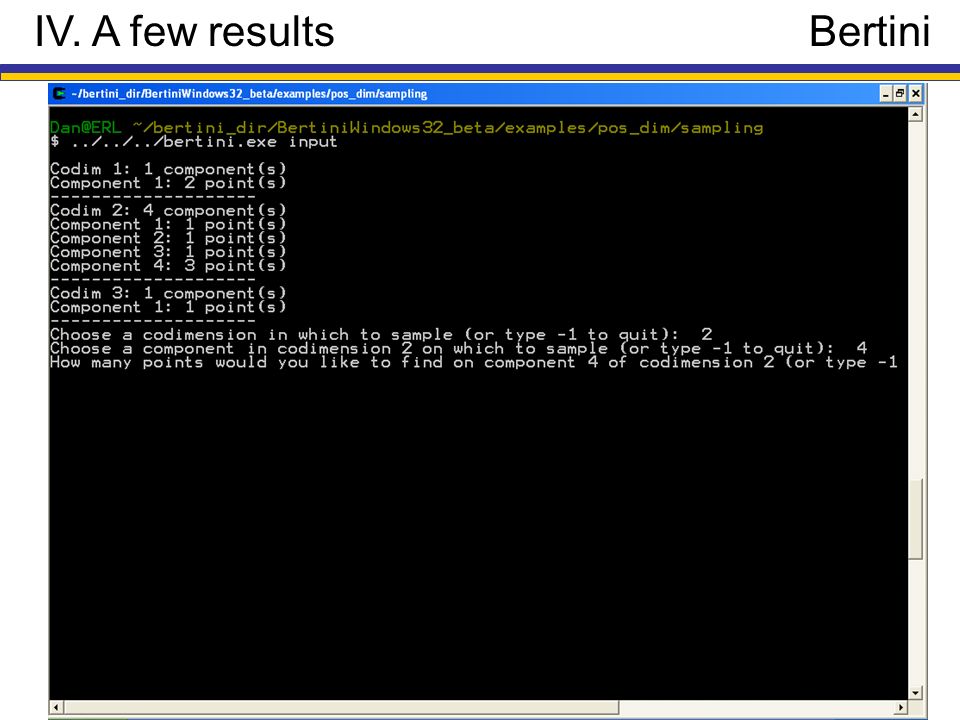Image resolution: width=960 pixels, height=720 pixels.
Task: Click the 'Component 2: 1 point(s)' line
Action: click(168, 238)
